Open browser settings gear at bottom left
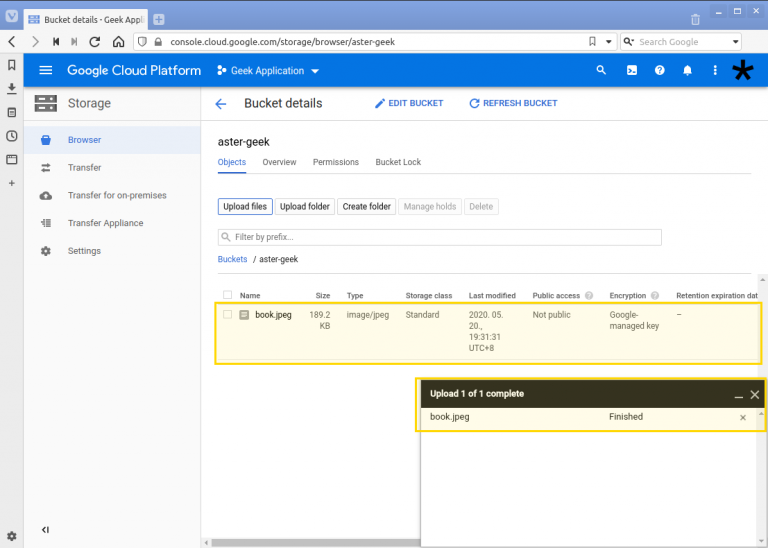The width and height of the screenshot is (768, 548). [x=12, y=536]
